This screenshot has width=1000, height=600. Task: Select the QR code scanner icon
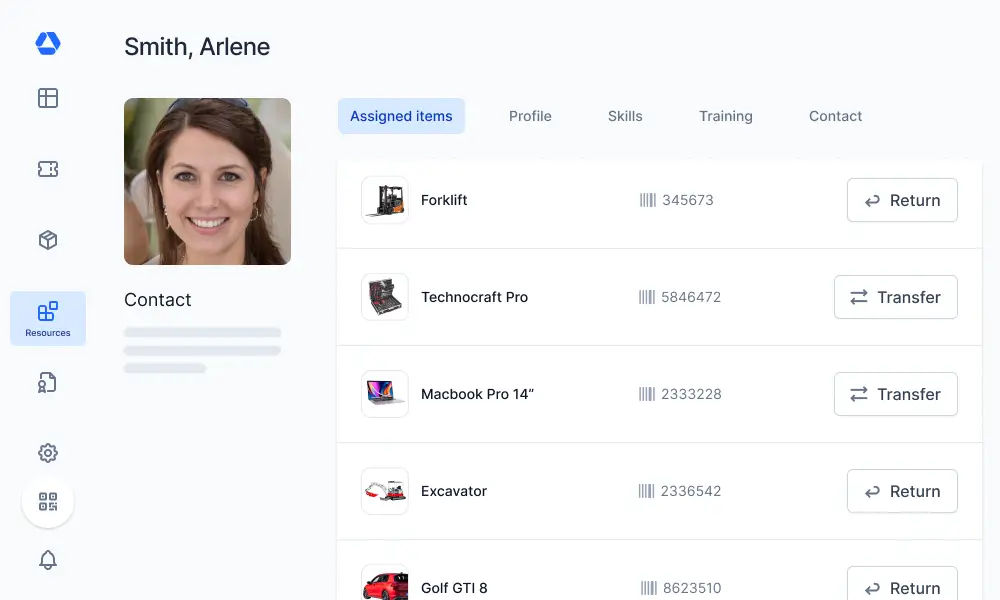coord(47,501)
